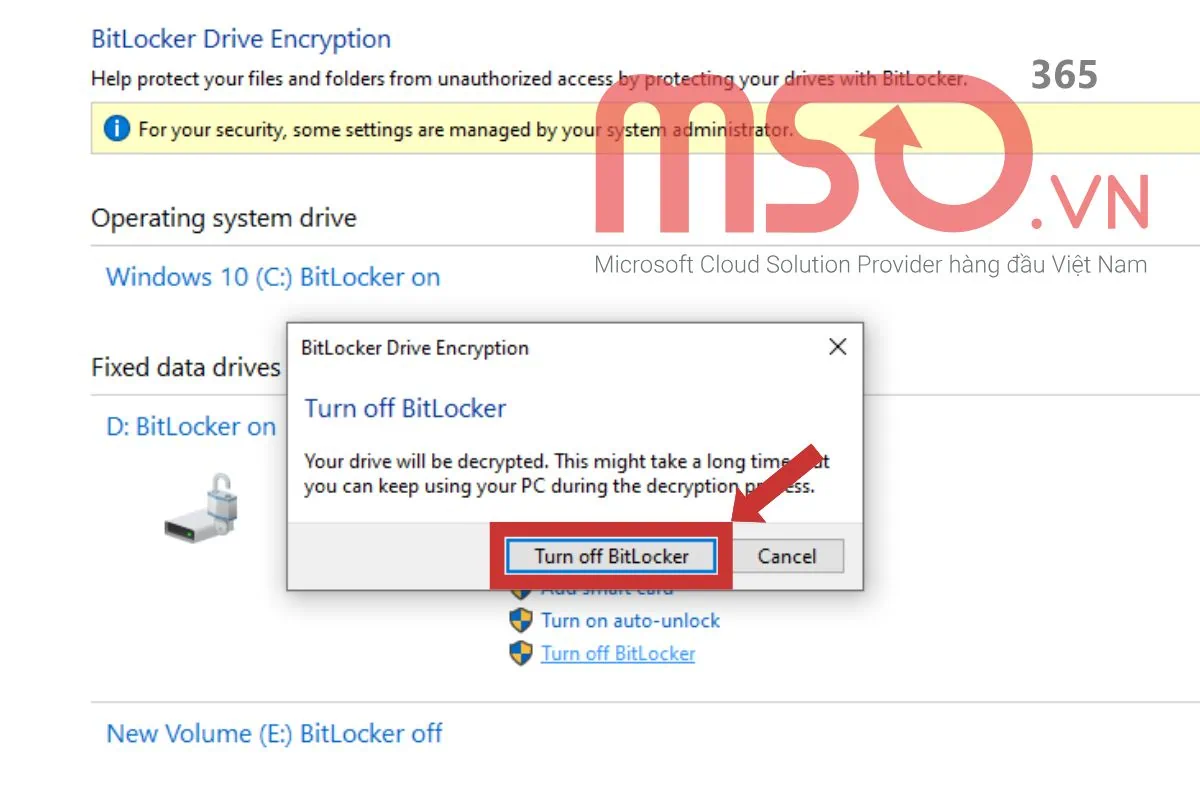Collapse the D: BitLocker on drive section

[190, 427]
